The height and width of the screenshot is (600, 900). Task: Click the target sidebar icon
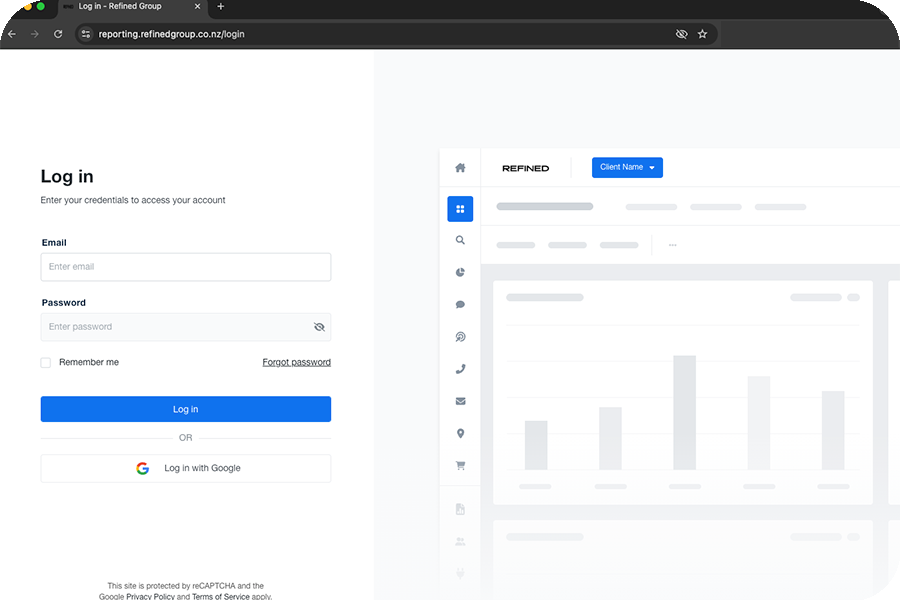(x=460, y=336)
